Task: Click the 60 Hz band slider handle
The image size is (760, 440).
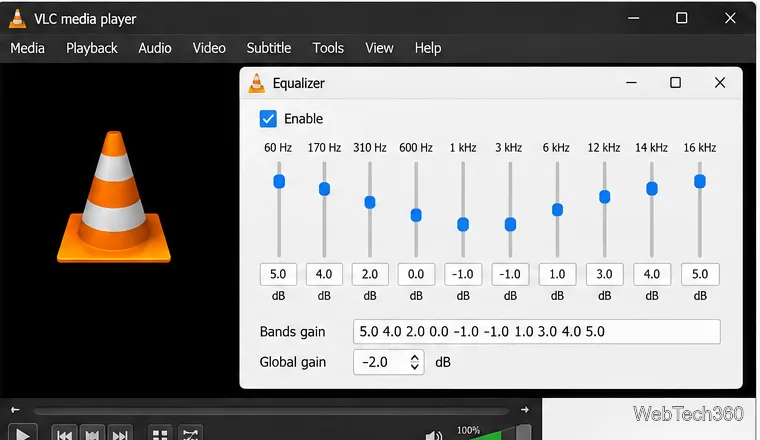Action: pos(279,182)
